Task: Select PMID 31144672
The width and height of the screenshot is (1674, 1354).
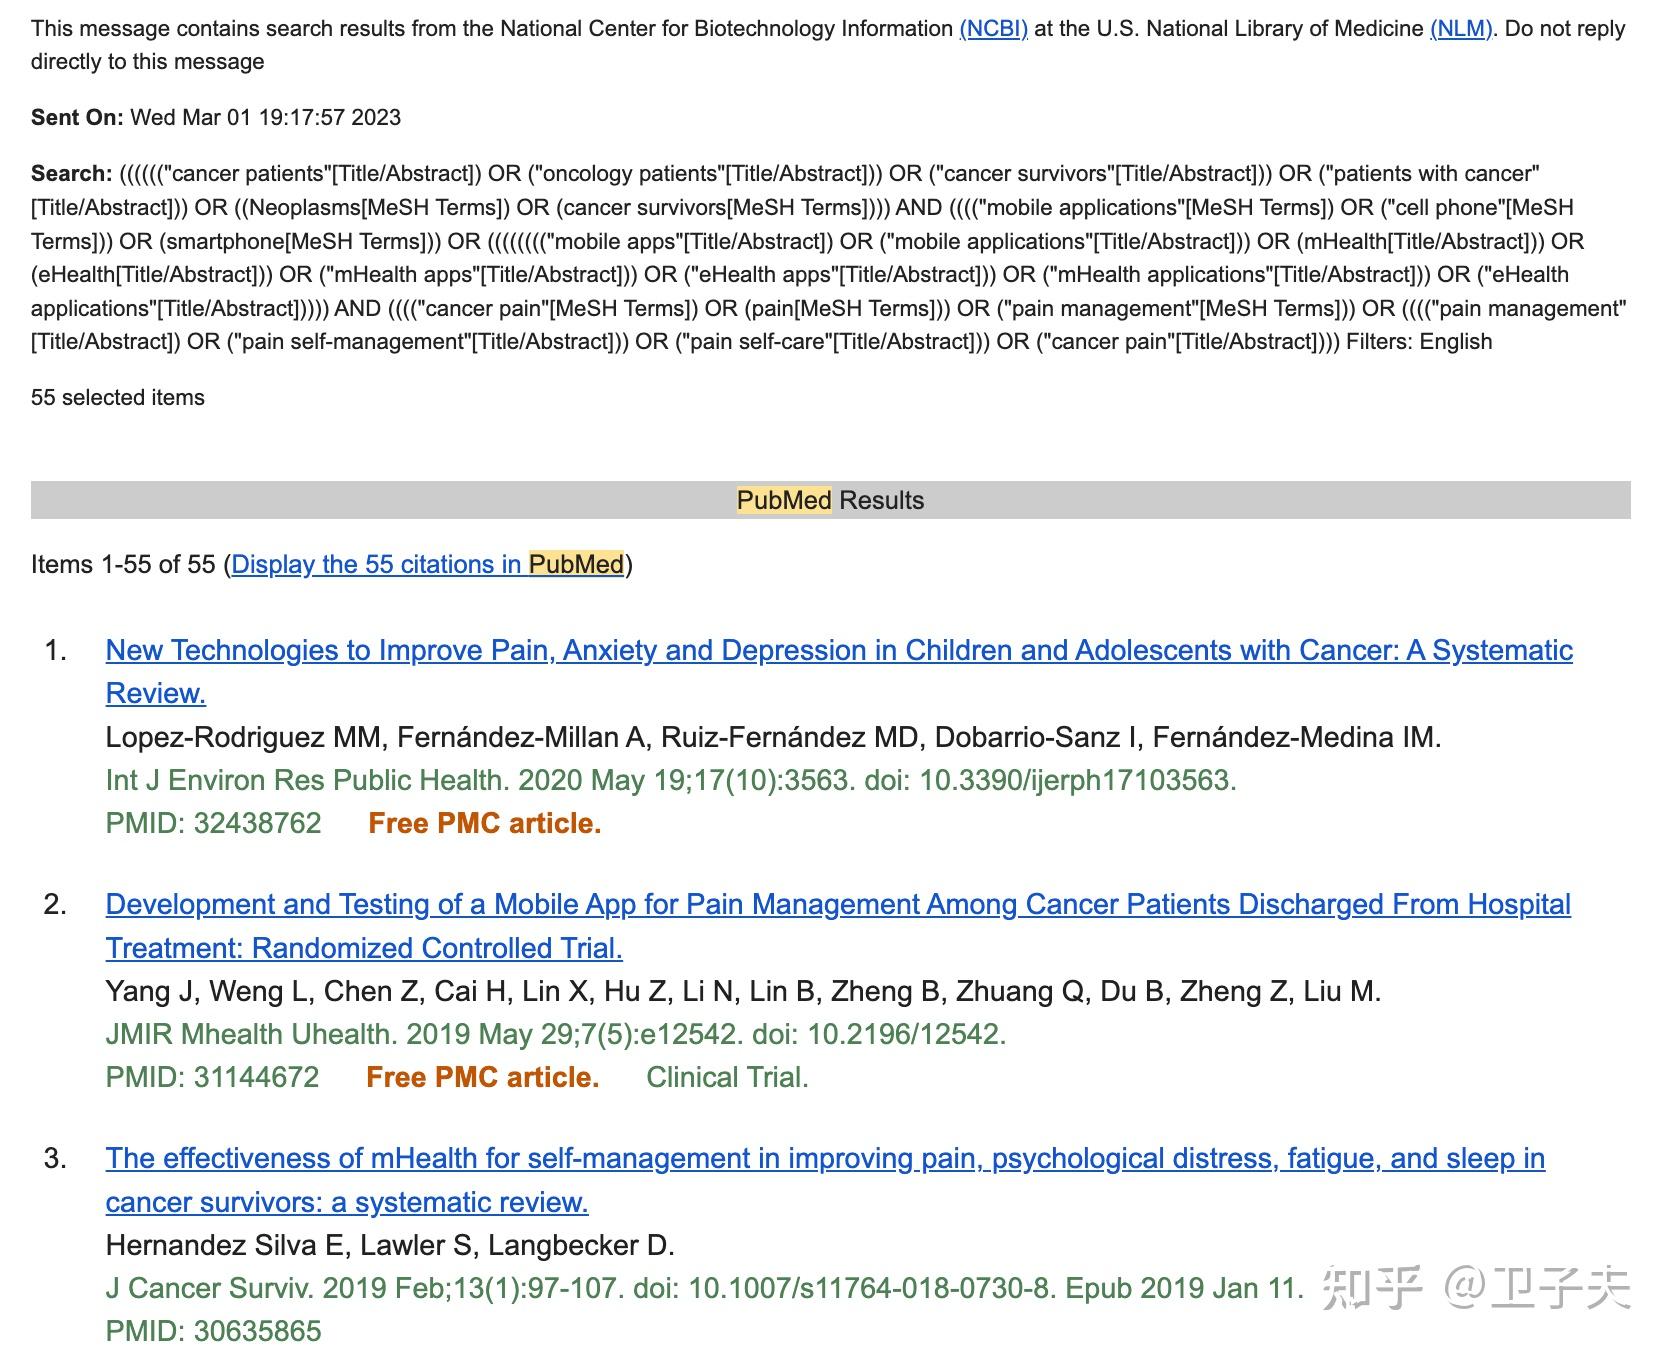Action: click(x=213, y=1077)
